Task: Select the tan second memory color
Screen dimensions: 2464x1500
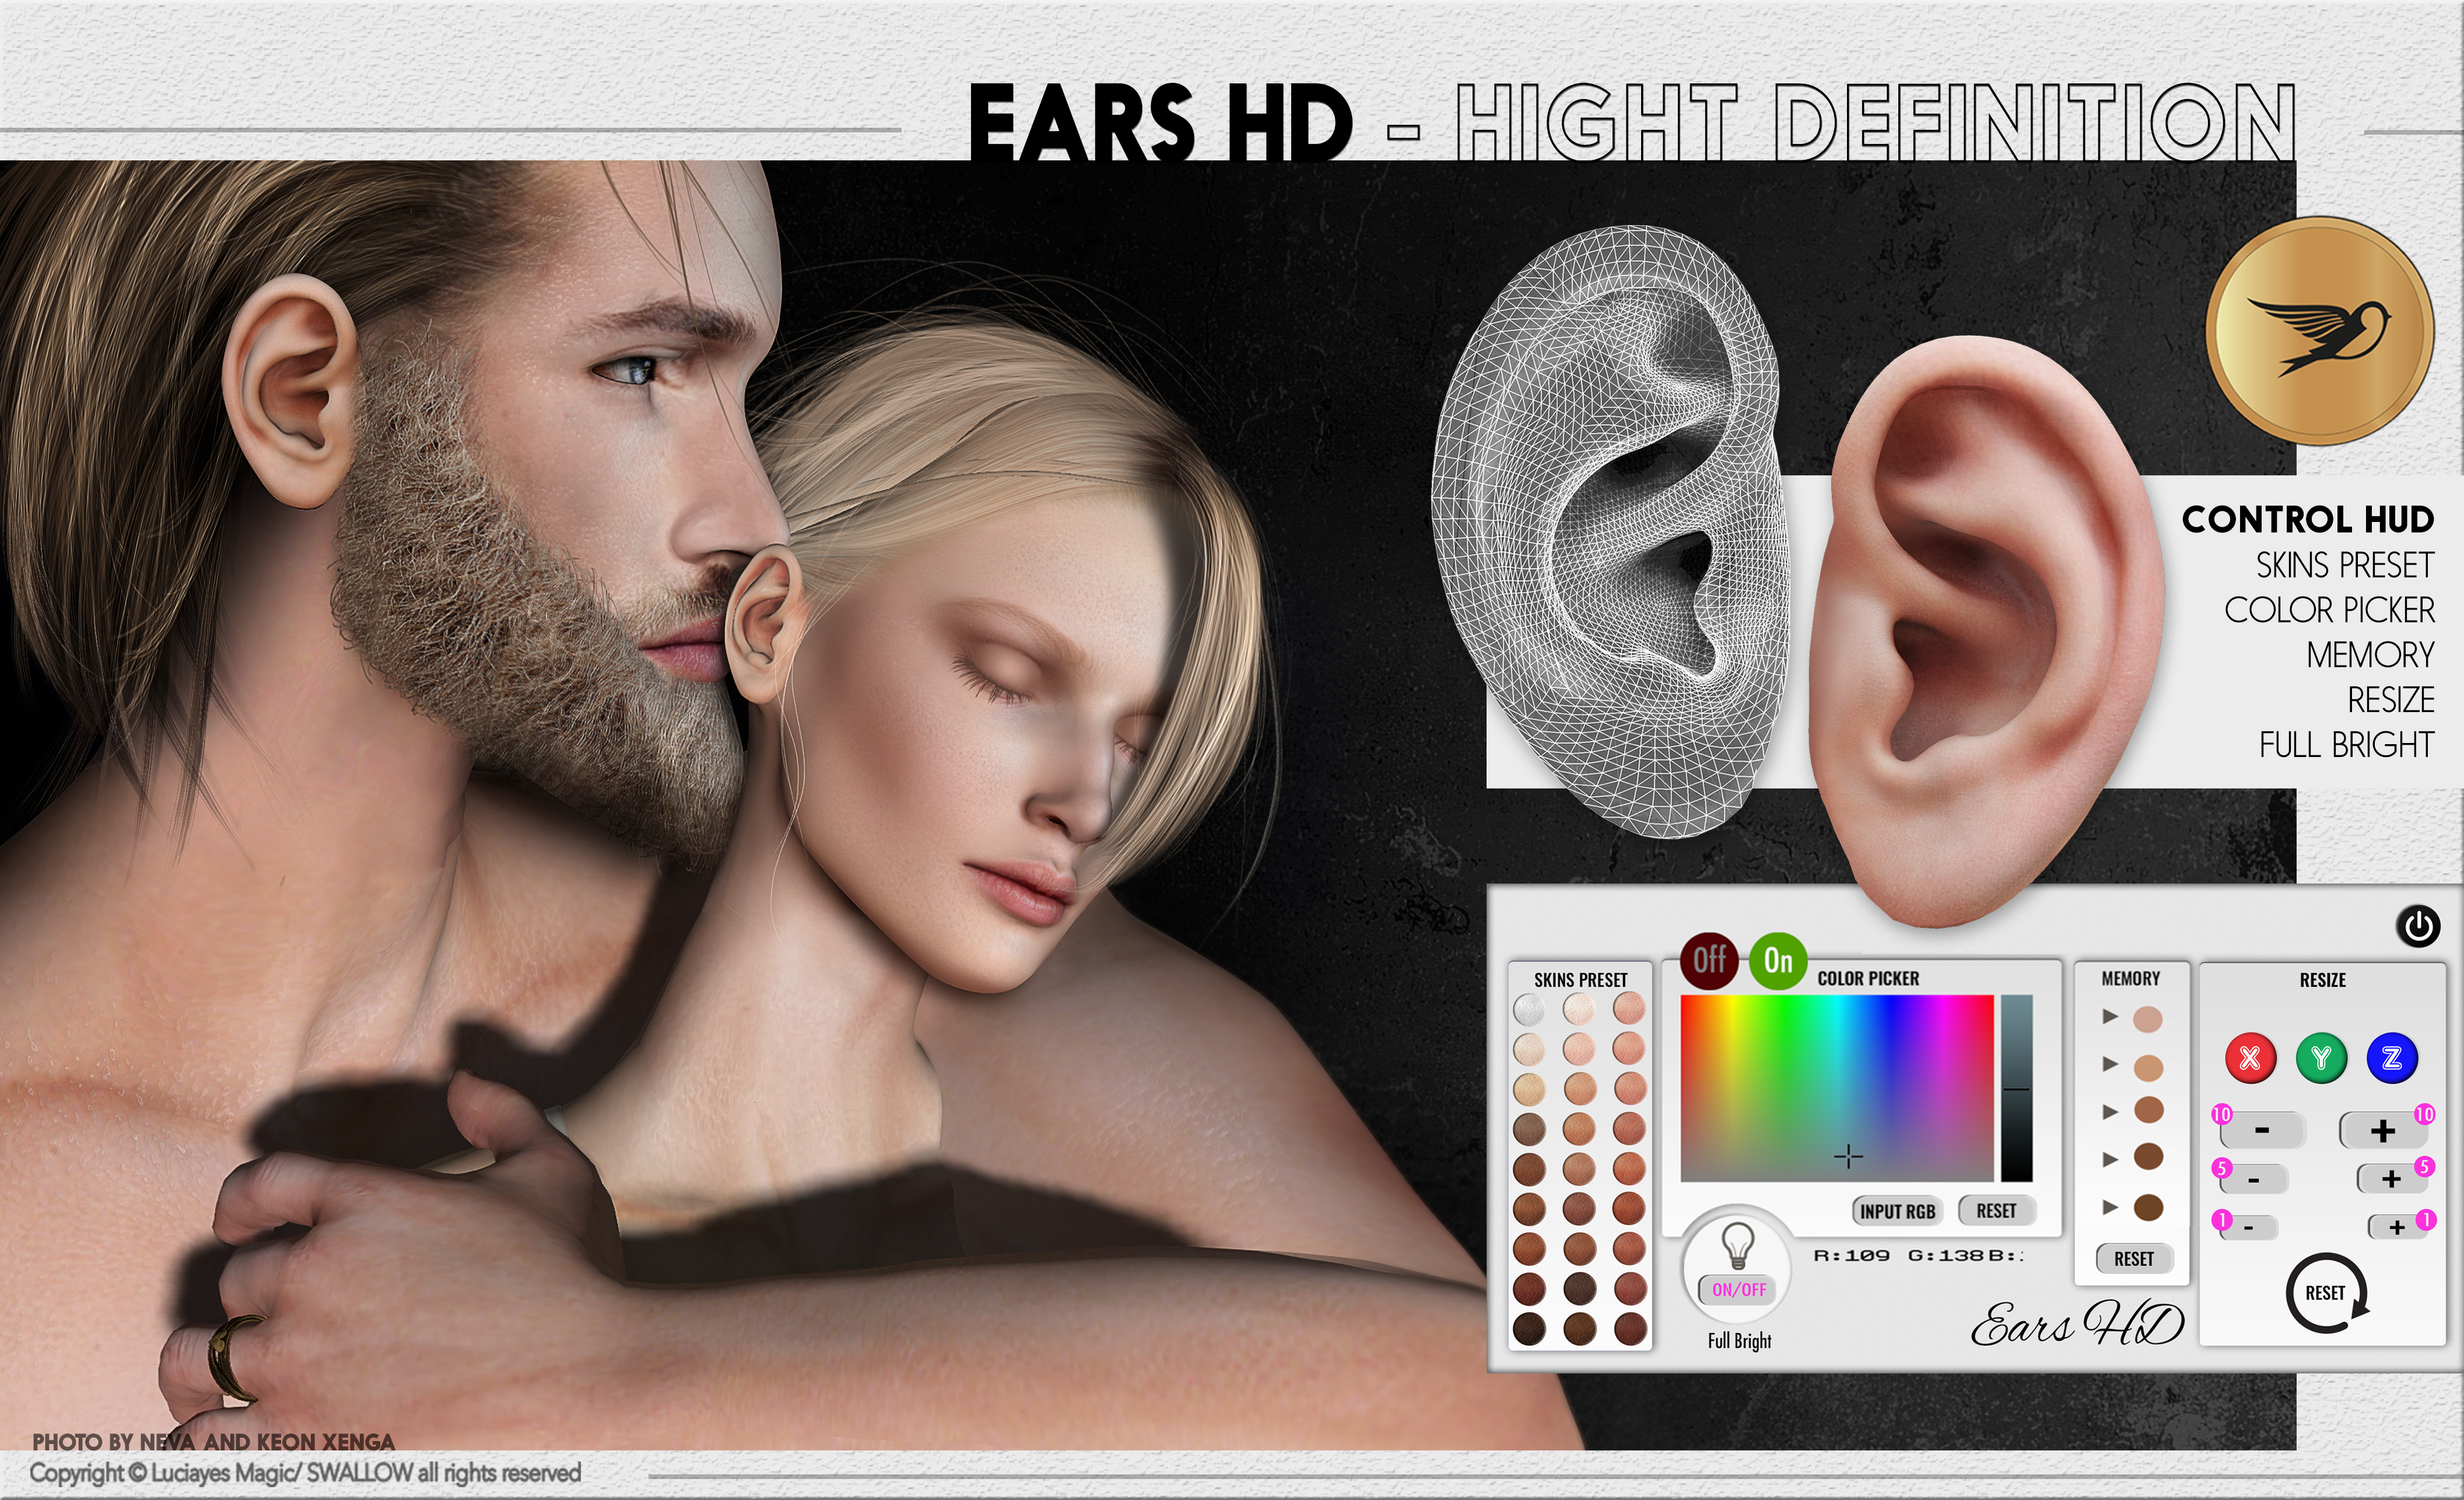Action: [2148, 1067]
